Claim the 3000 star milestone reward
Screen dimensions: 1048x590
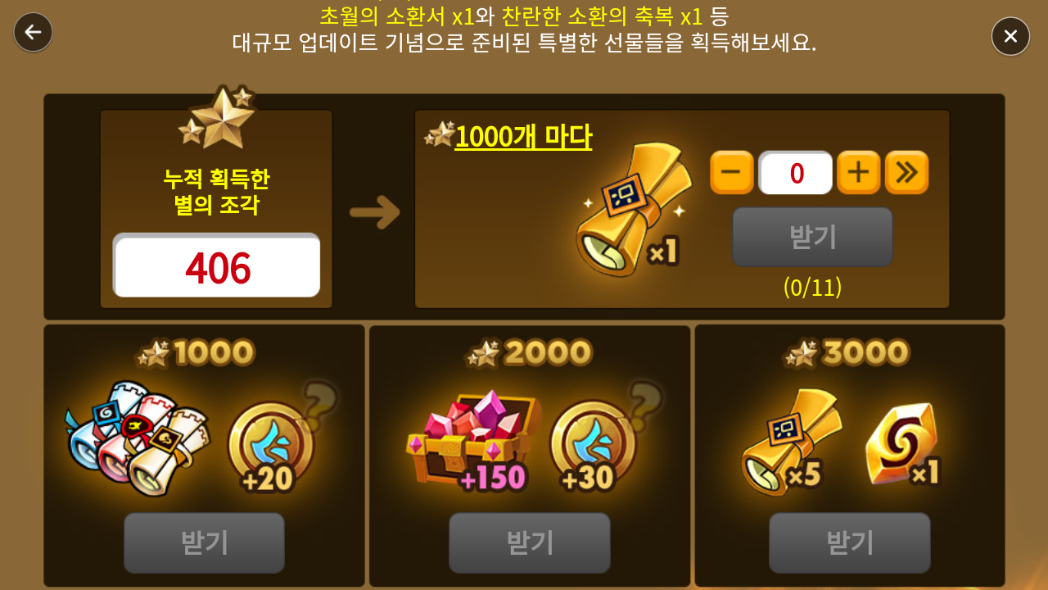click(x=849, y=543)
